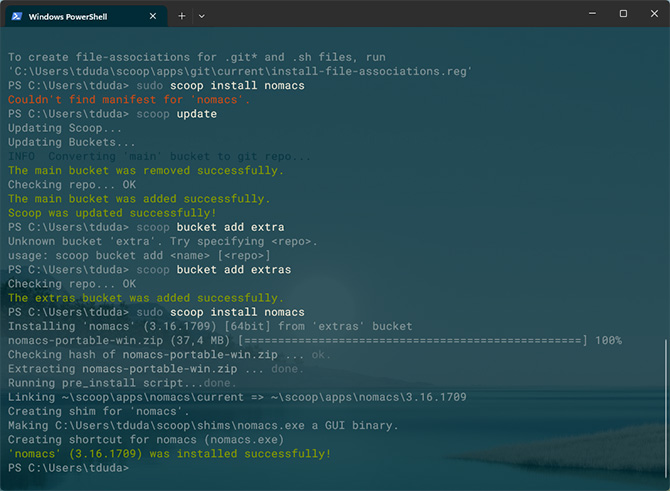Select the Windows PowerShell tab
The image size is (670, 491).
click(x=87, y=16)
